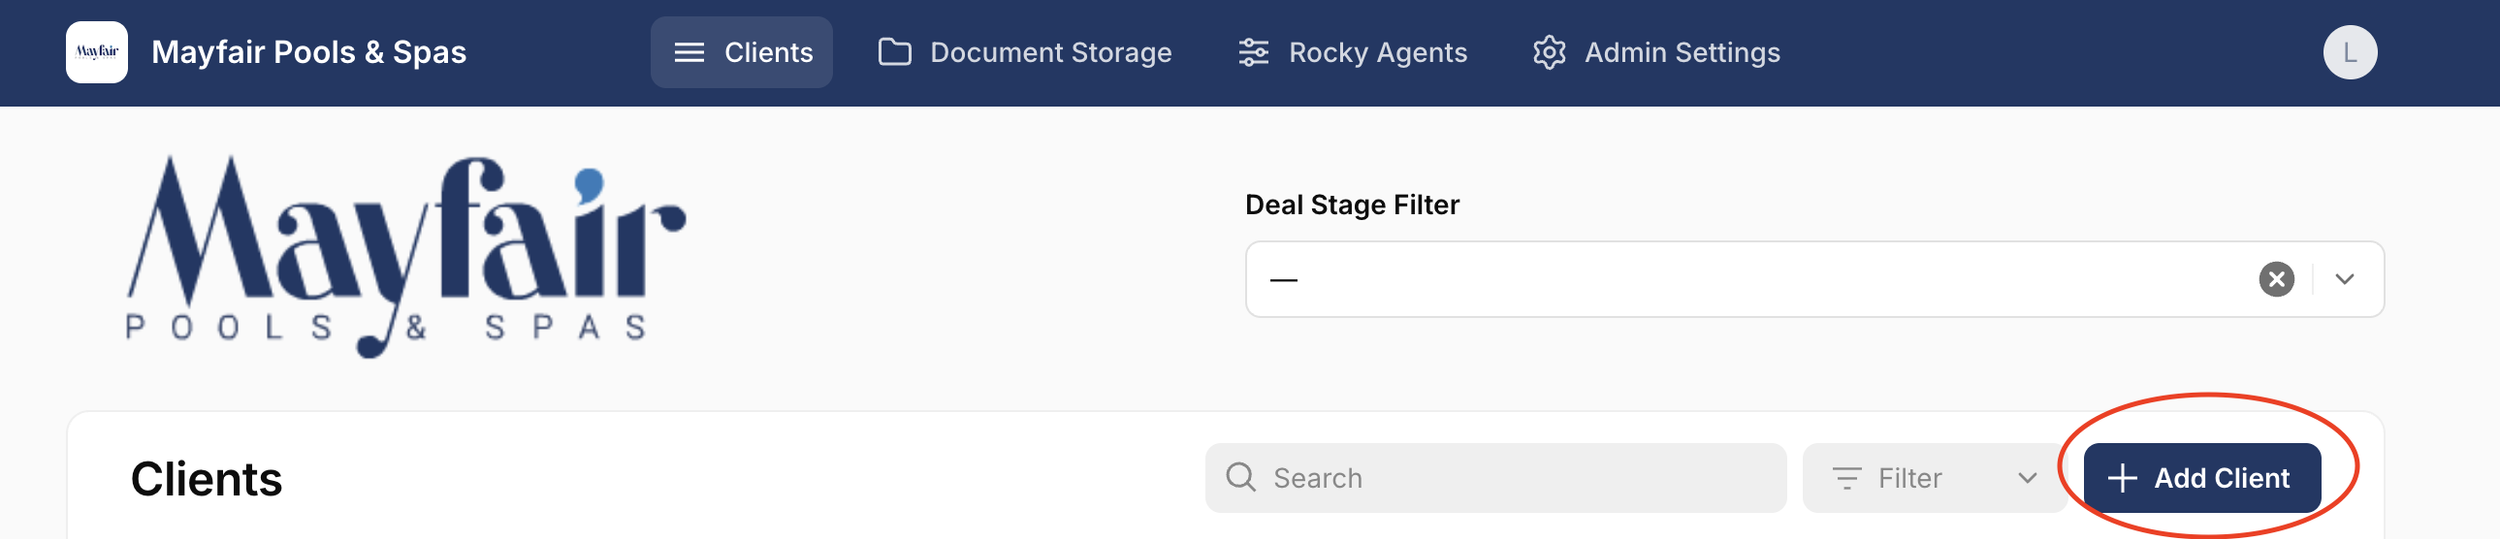Click the filter lines icon

(1846, 478)
